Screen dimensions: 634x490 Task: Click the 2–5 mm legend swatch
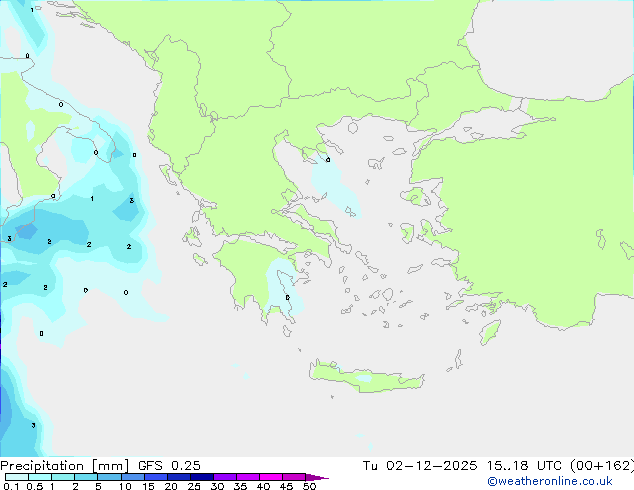coord(86,477)
